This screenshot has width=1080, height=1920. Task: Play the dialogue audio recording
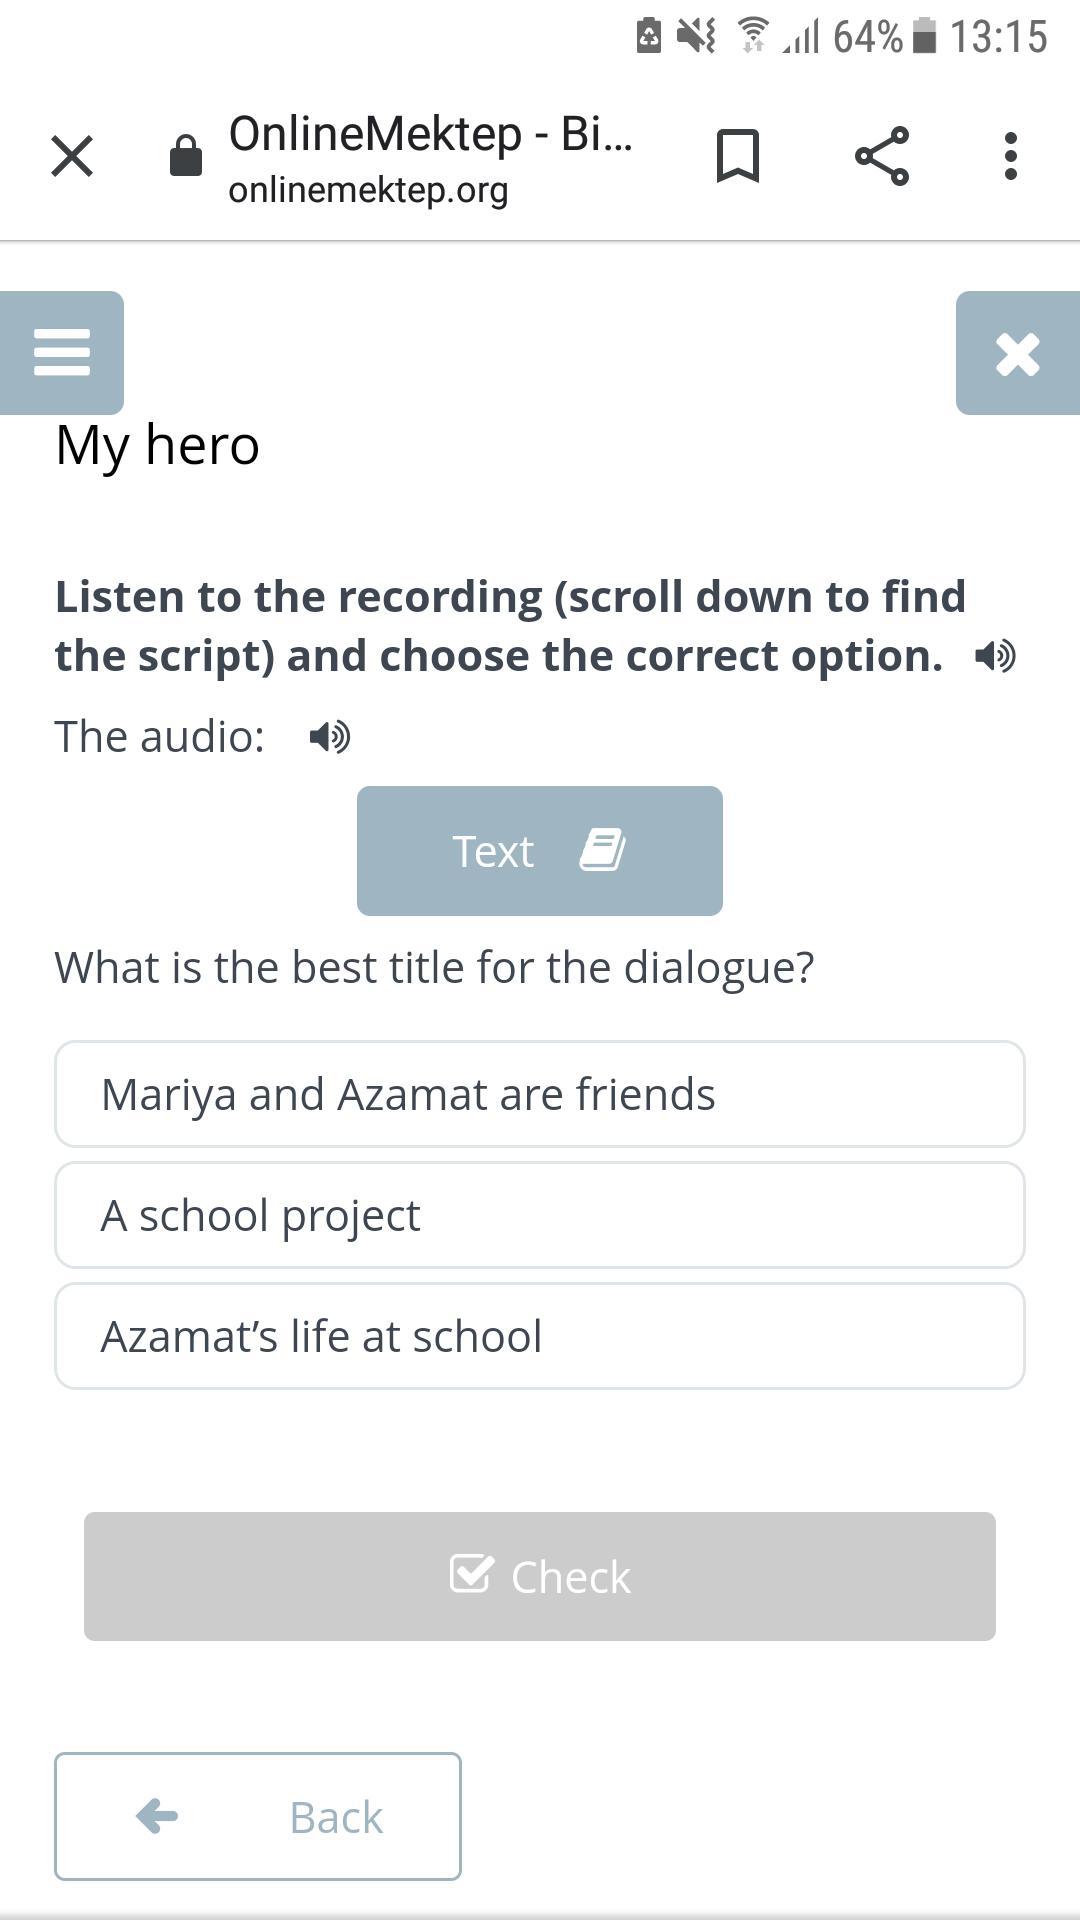pos(330,737)
